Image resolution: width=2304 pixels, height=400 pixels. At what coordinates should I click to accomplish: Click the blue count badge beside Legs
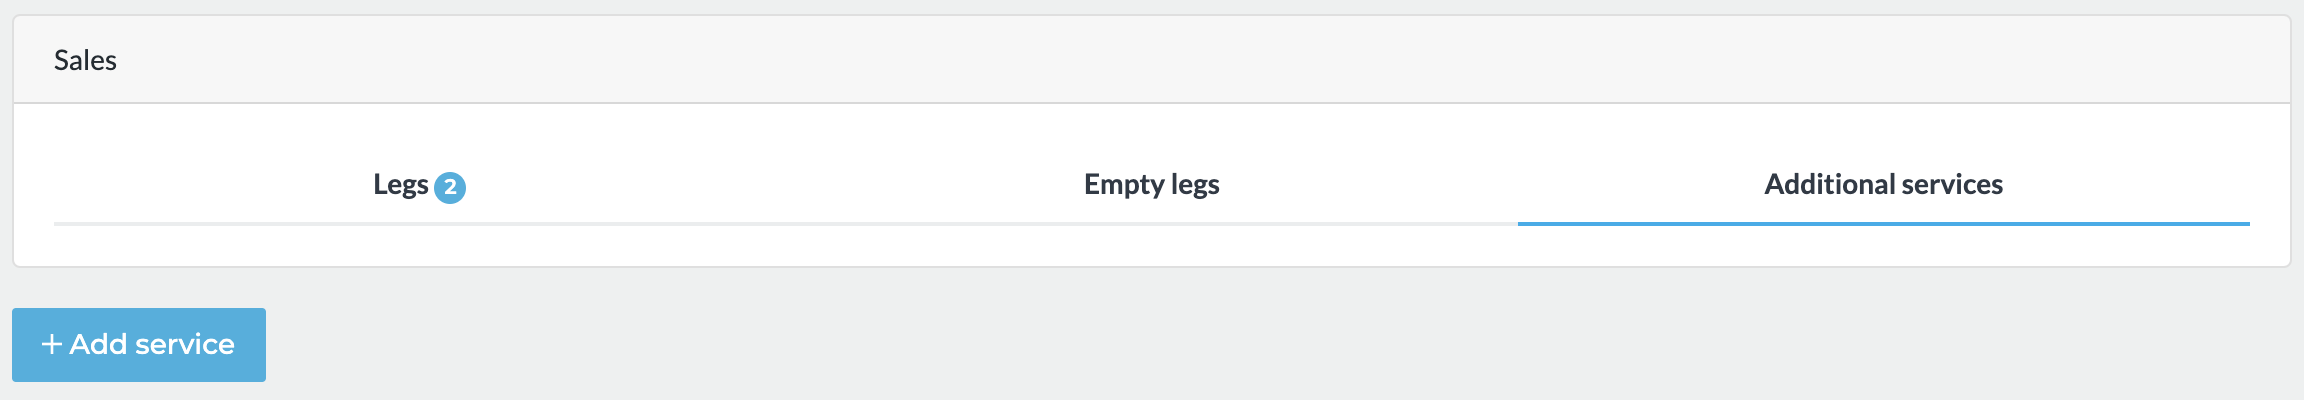pos(450,187)
